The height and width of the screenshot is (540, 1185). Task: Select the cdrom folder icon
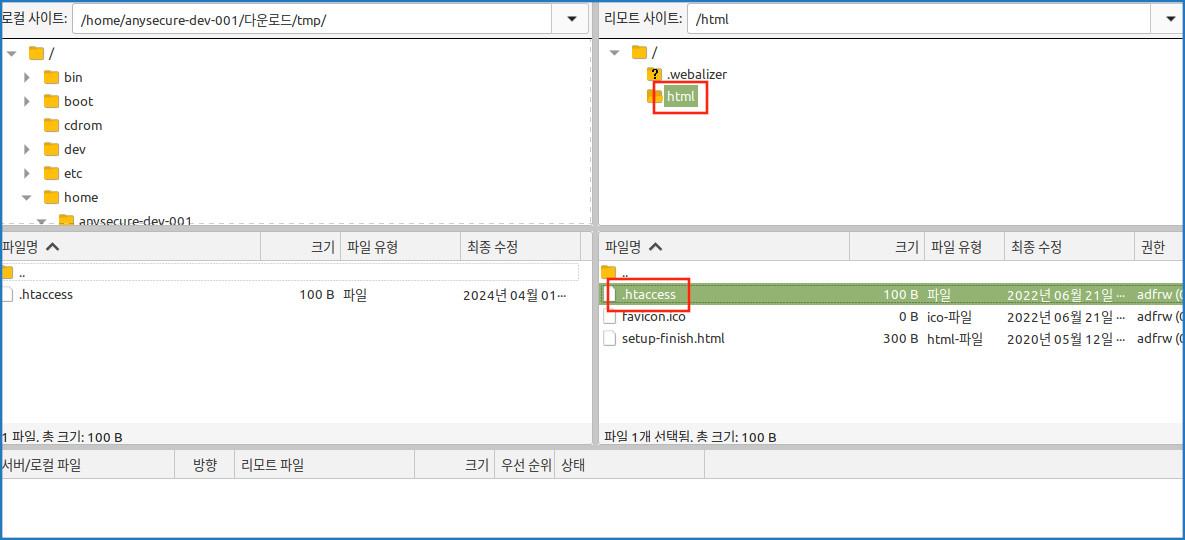51,125
